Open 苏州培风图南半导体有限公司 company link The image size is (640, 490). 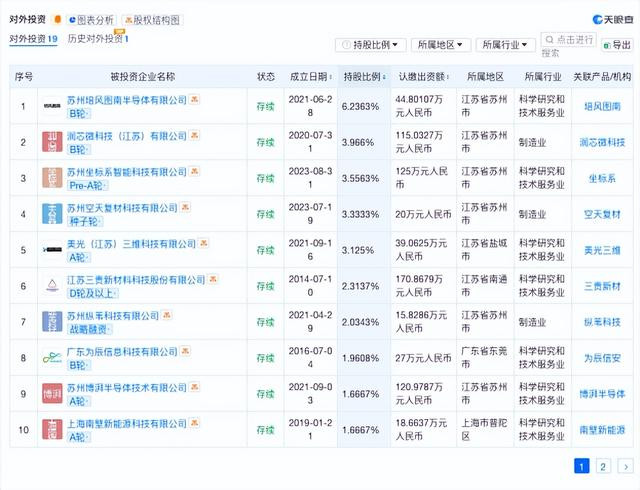(x=127, y=100)
